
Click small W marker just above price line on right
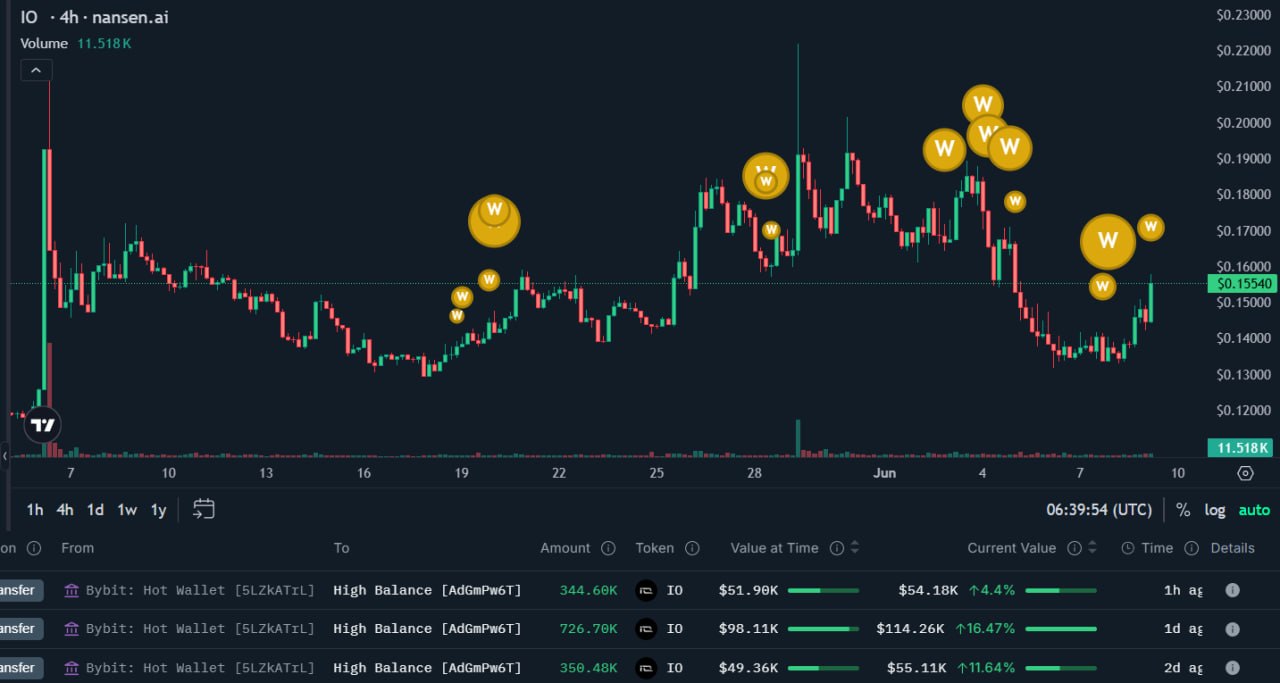tap(1102, 287)
